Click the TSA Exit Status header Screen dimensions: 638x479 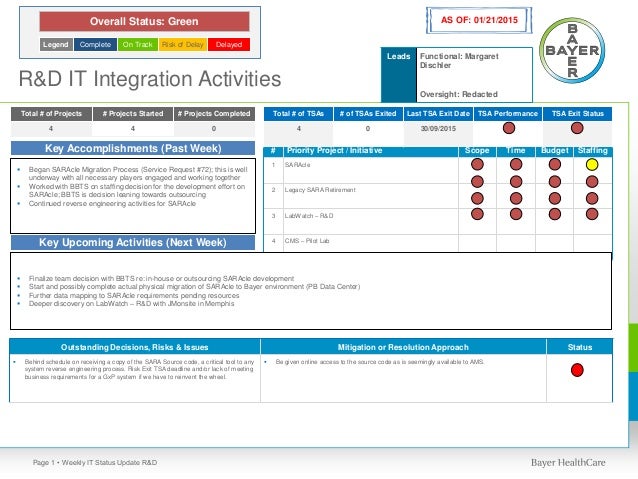pos(577,114)
